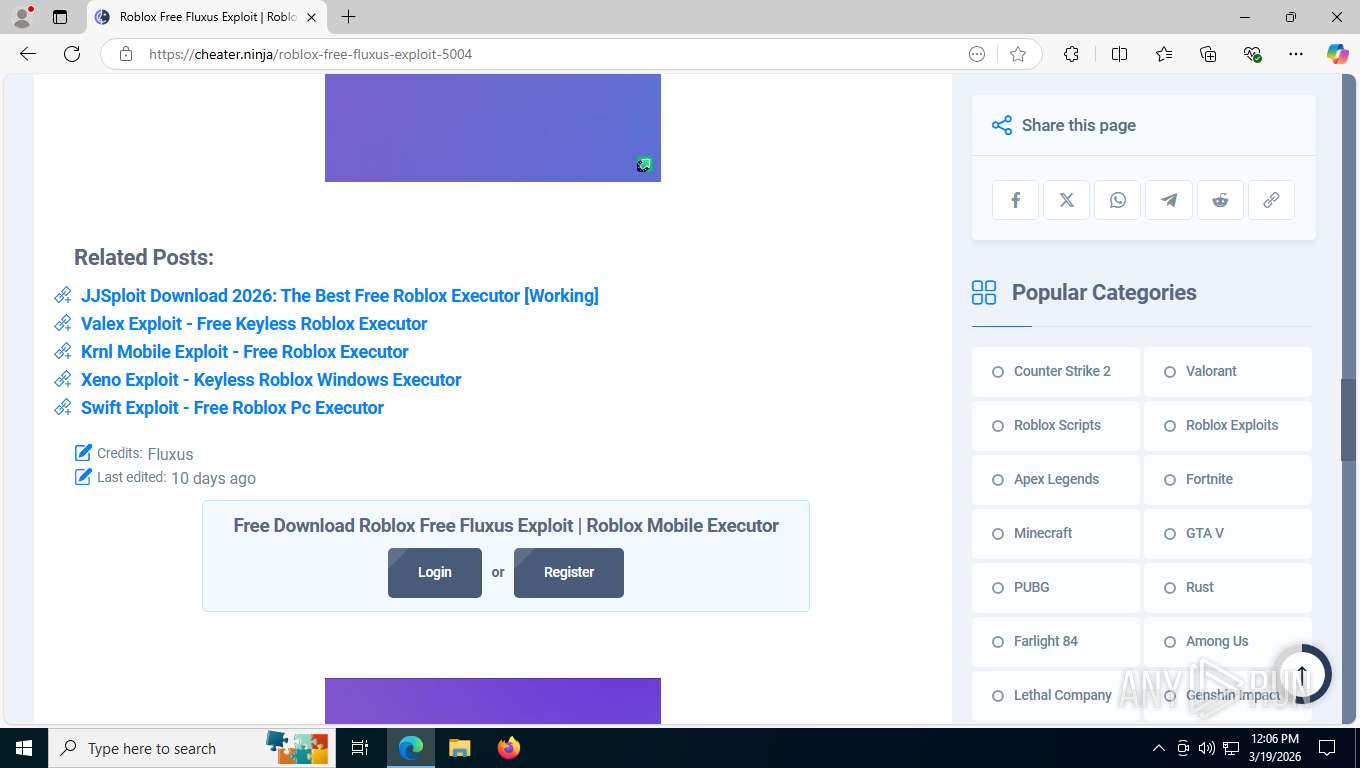Open new tab with plus button

point(348,17)
